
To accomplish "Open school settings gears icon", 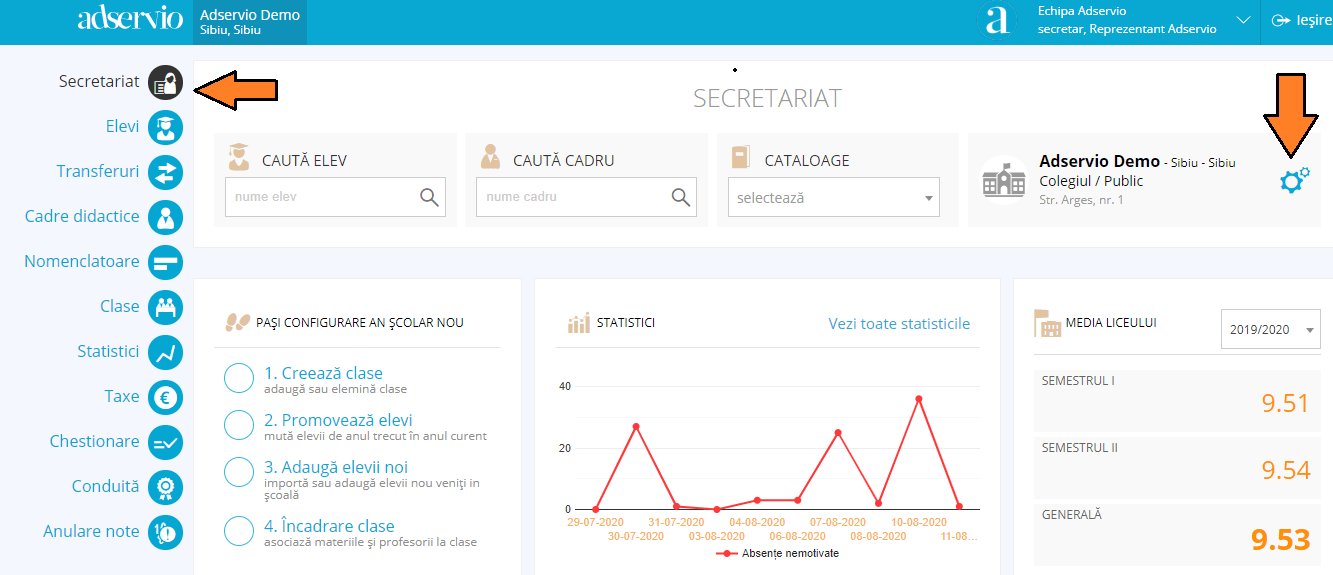I will pyautogui.click(x=1294, y=180).
